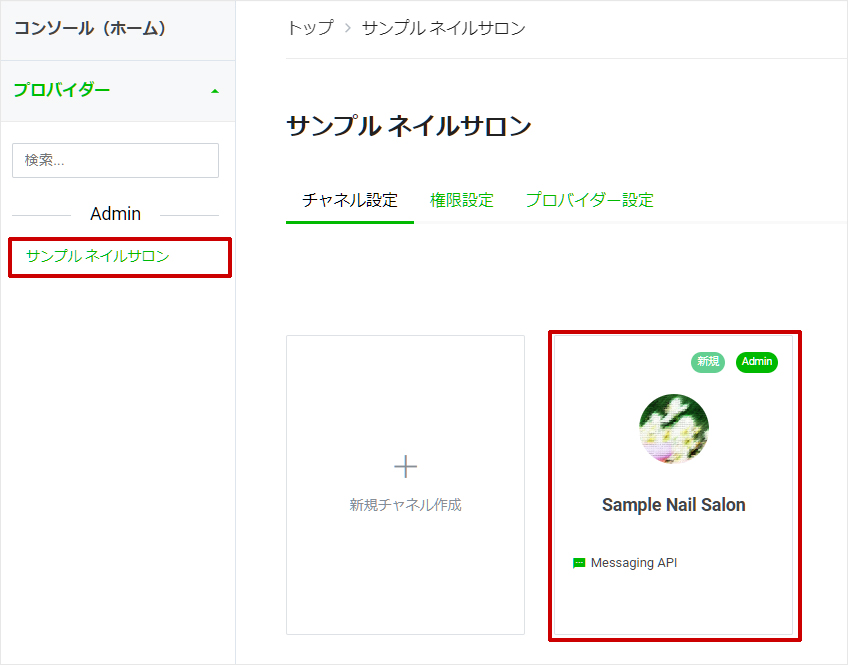Image resolution: width=848 pixels, height=665 pixels.
Task: Switch to 権限設定 tab
Action: coord(461,200)
